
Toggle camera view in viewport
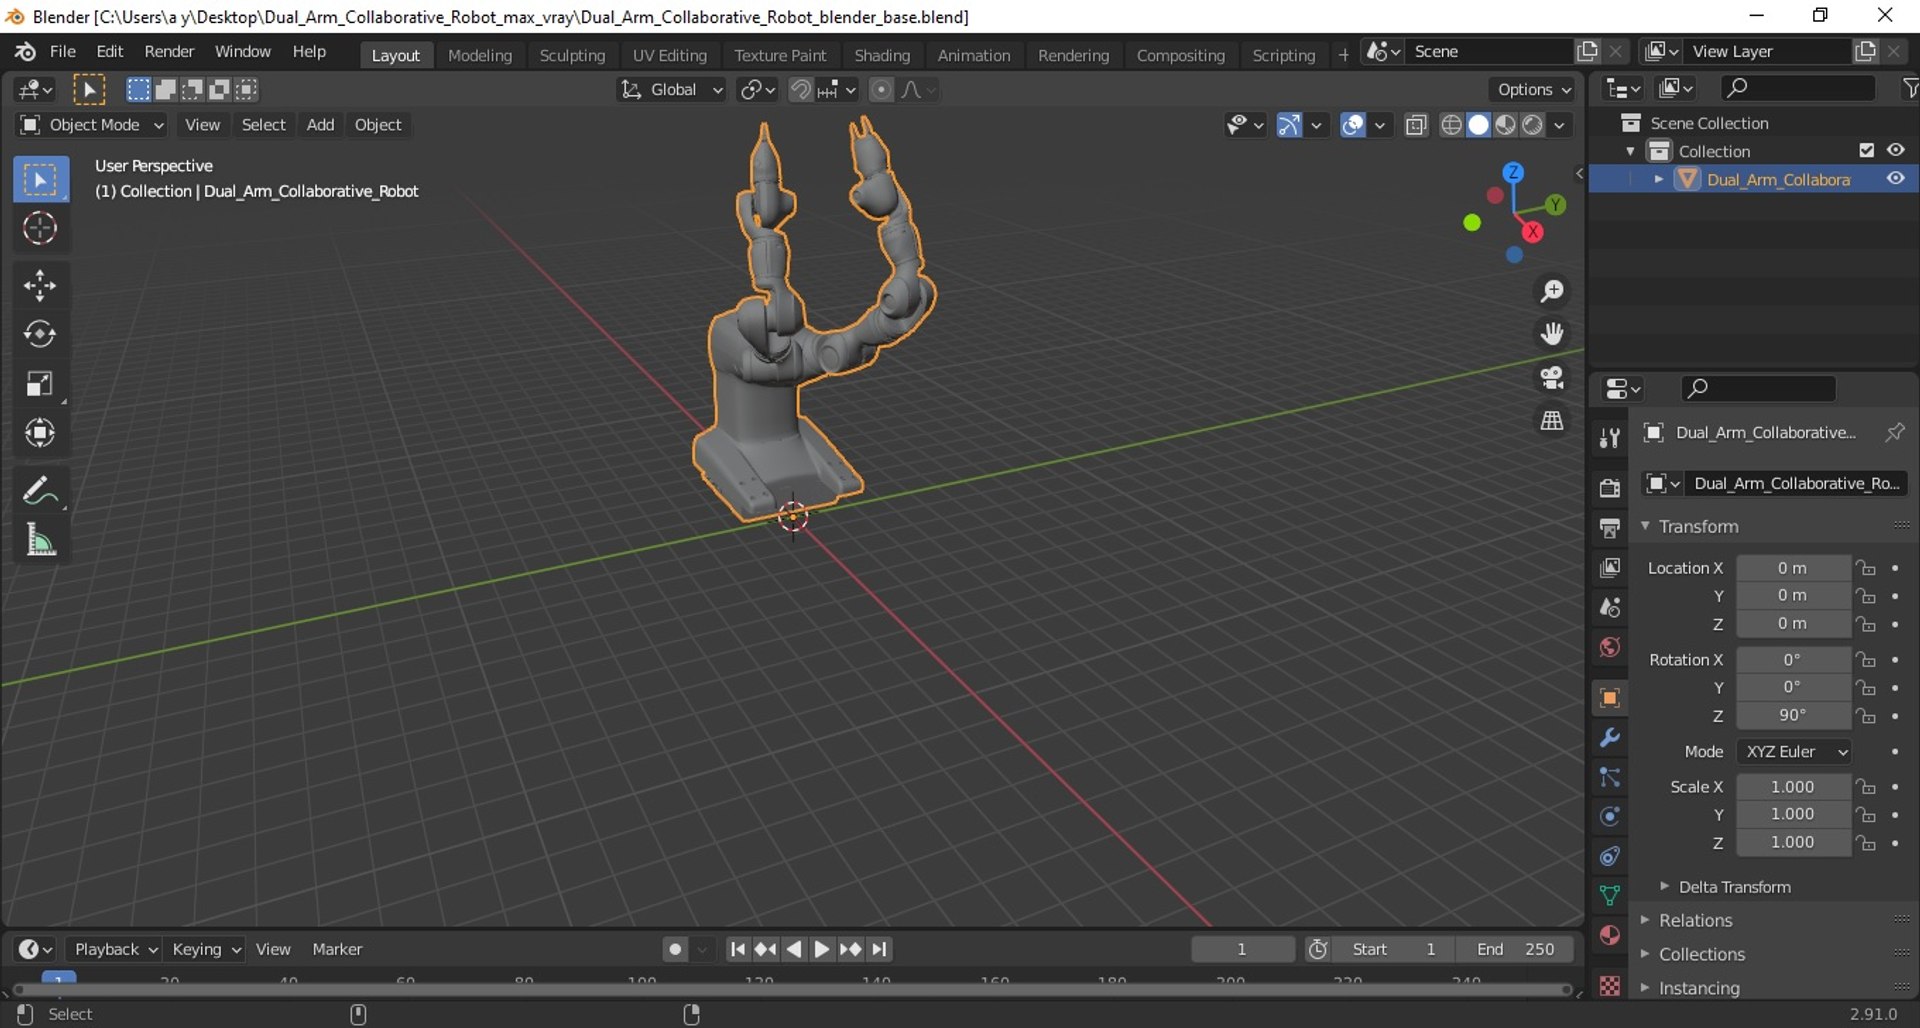click(1552, 377)
